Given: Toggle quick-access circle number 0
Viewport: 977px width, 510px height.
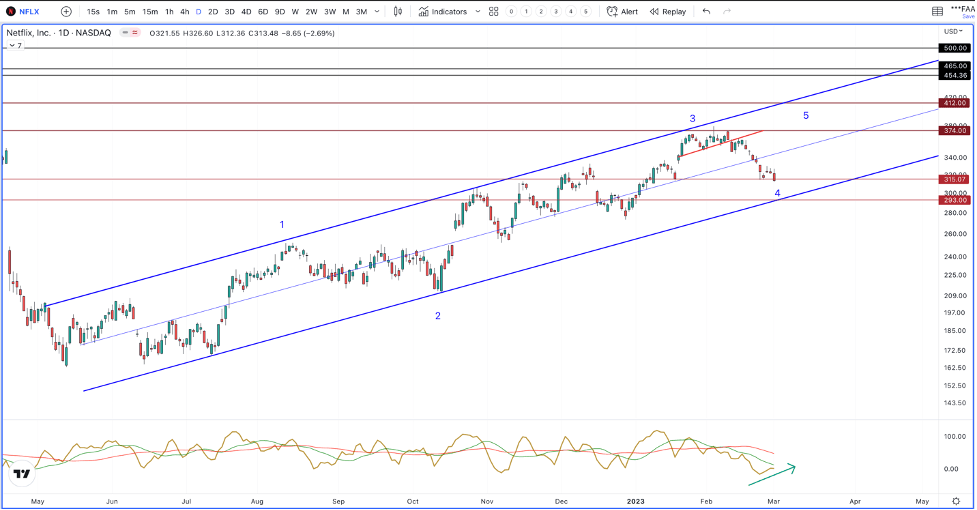Looking at the screenshot, I should (511, 11).
